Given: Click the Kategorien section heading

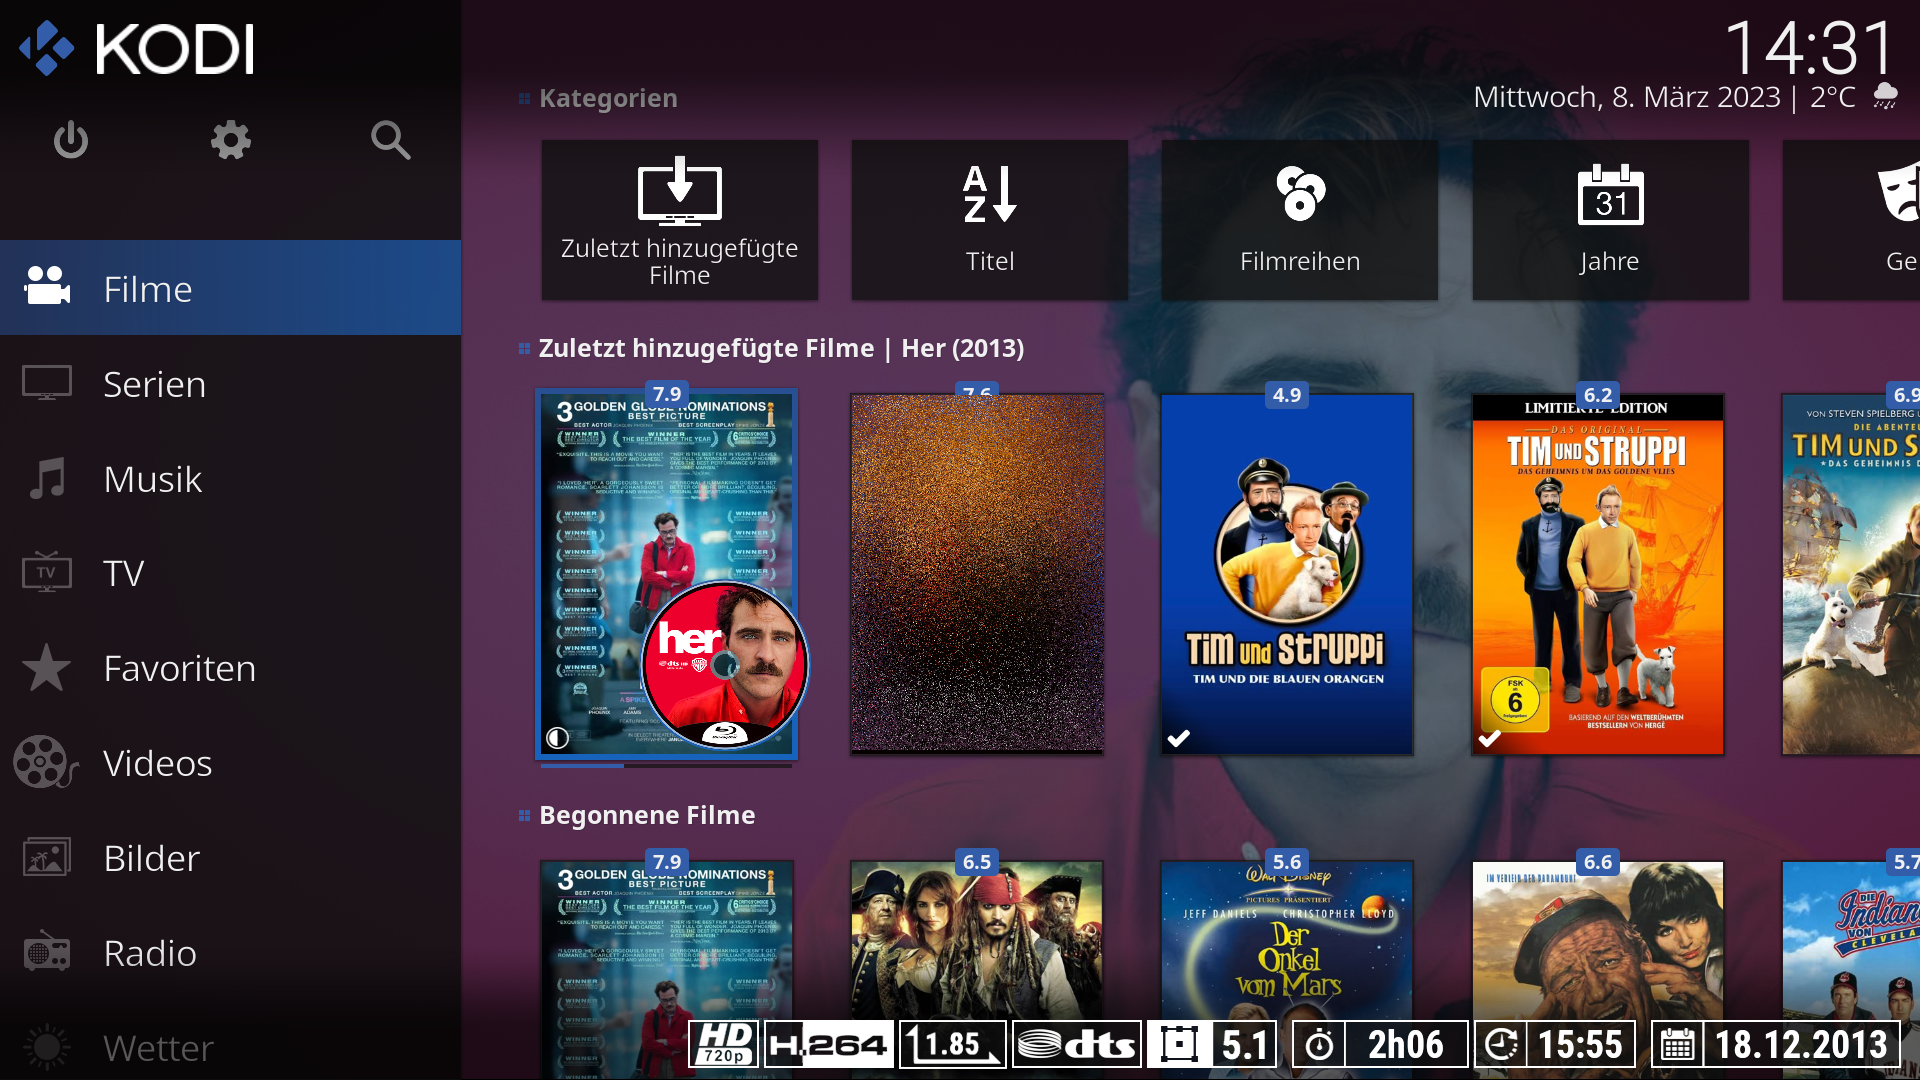Looking at the screenshot, I should point(608,98).
